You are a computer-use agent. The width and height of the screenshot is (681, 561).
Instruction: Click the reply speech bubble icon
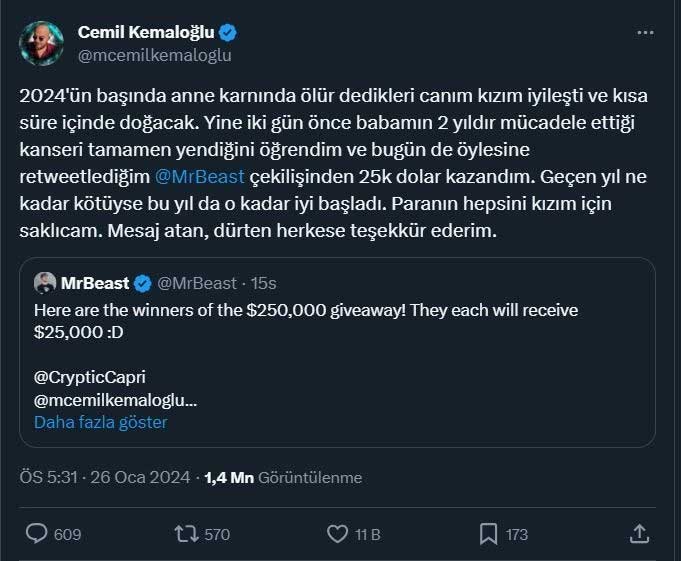38,534
